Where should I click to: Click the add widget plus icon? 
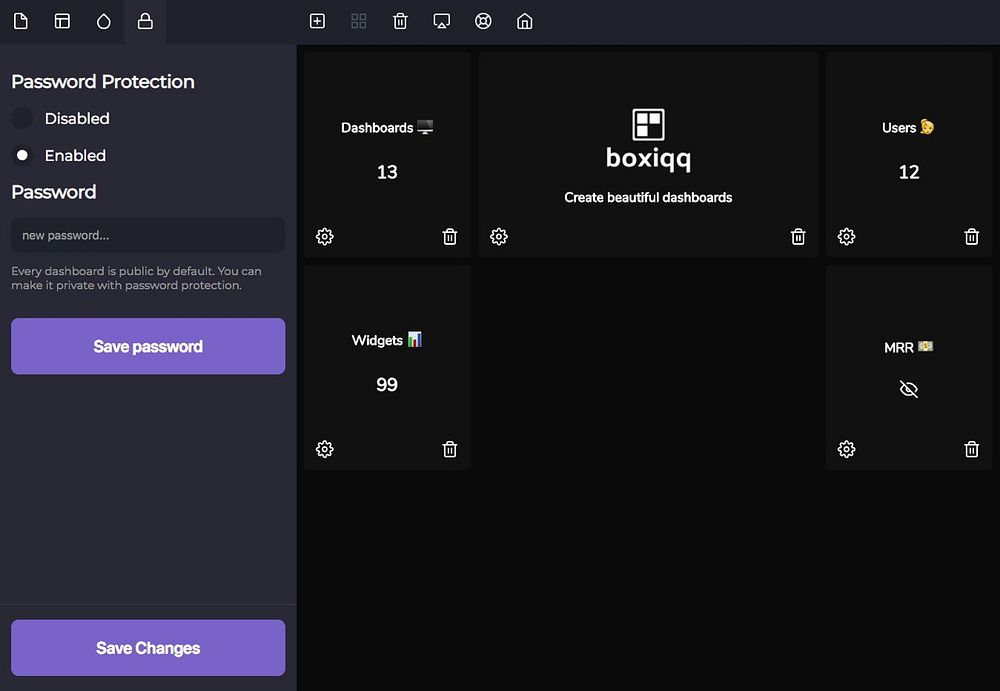click(x=317, y=21)
